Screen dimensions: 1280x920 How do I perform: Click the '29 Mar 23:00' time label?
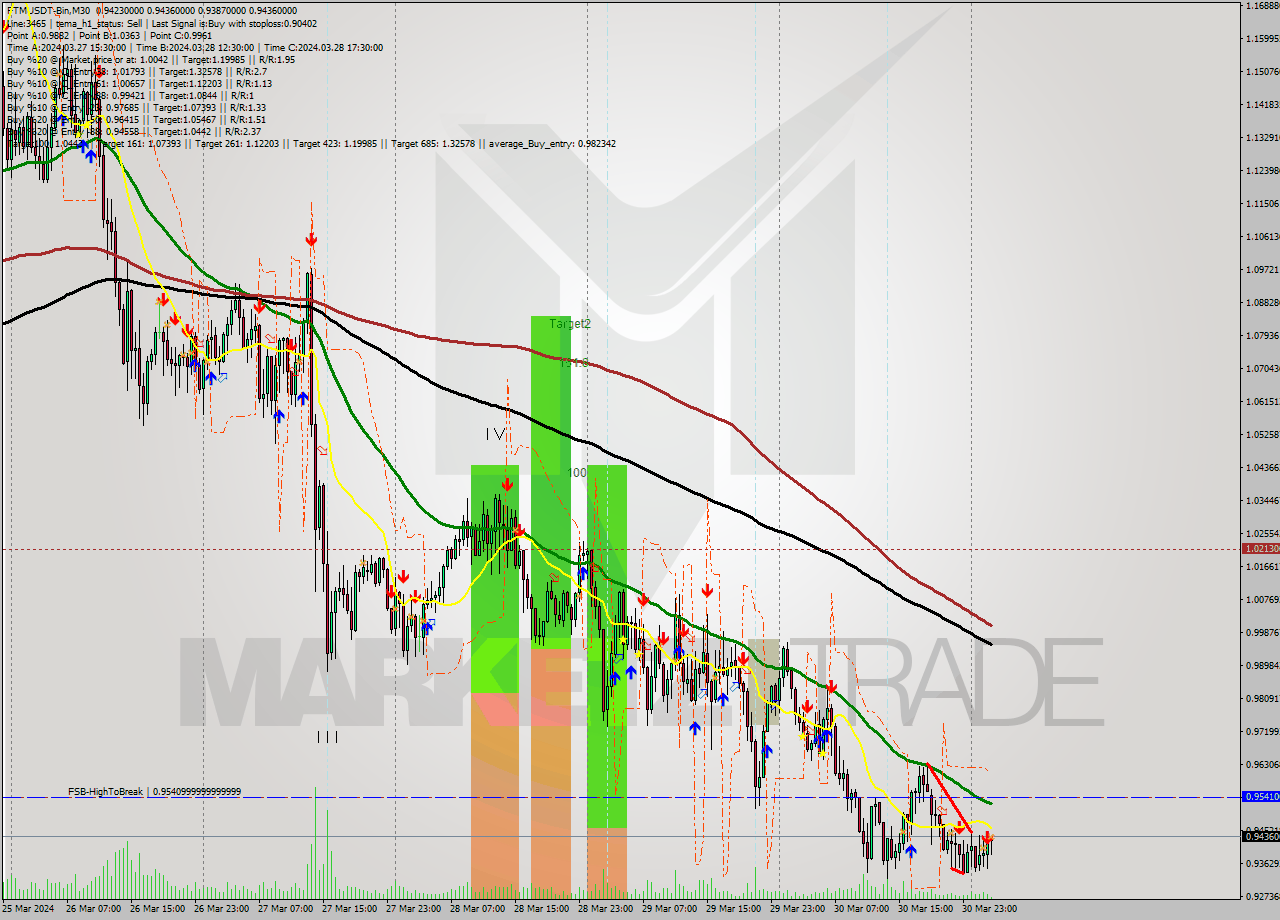[797, 909]
